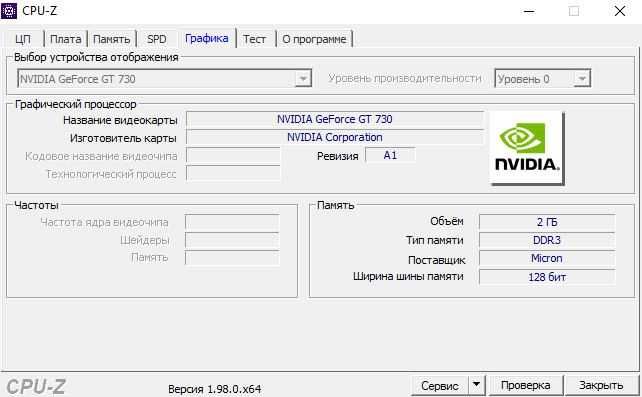642x397 pixels.
Task: Click the Объём label
Action: point(447,221)
